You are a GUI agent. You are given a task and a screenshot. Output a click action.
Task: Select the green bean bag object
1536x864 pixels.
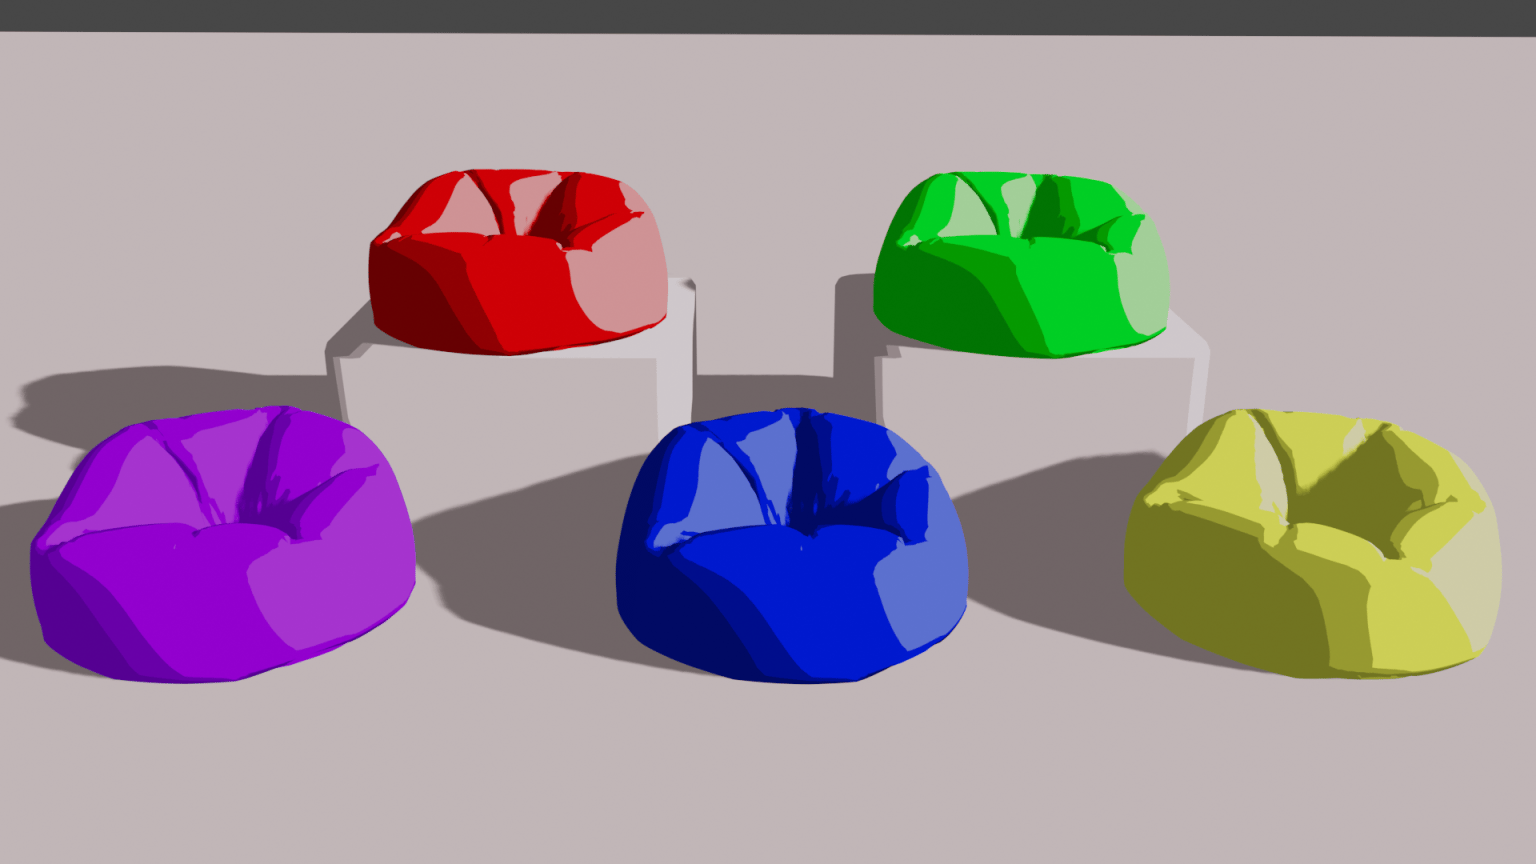pyautogui.click(x=1022, y=264)
